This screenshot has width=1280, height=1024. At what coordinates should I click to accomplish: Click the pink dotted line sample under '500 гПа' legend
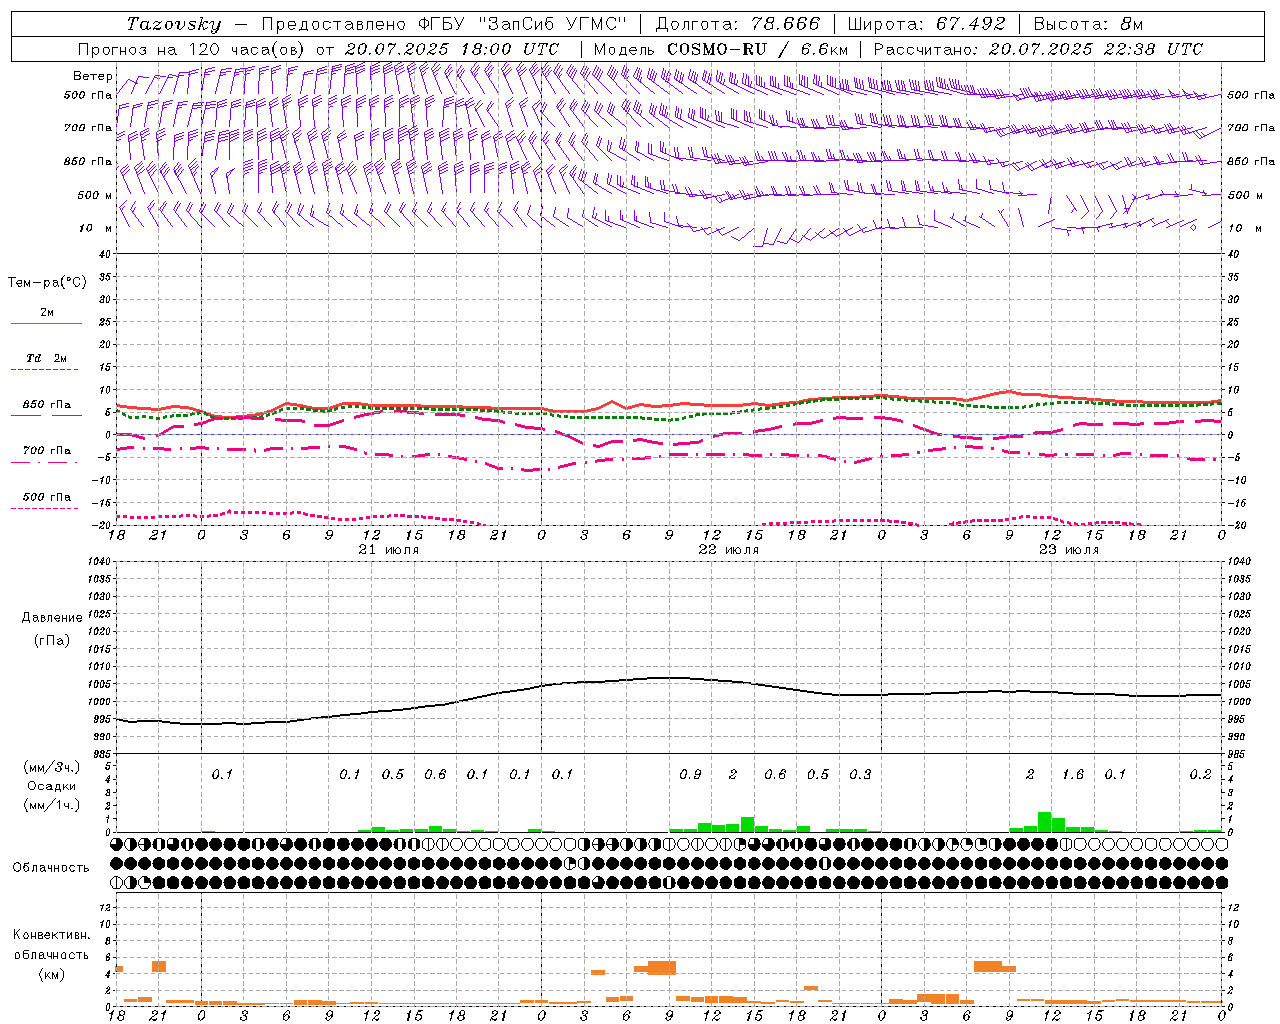coord(46,508)
